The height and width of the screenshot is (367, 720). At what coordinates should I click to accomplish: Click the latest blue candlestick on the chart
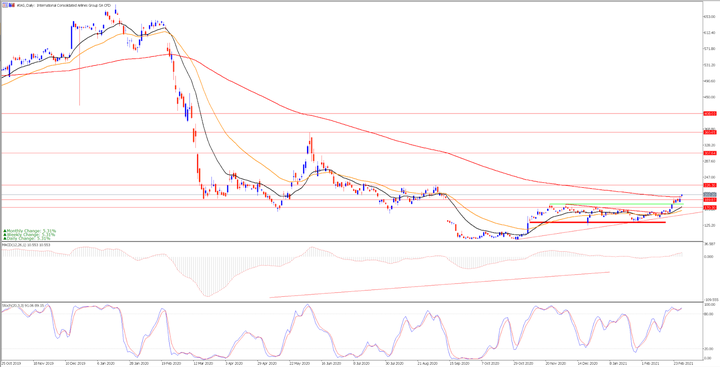[681, 196]
